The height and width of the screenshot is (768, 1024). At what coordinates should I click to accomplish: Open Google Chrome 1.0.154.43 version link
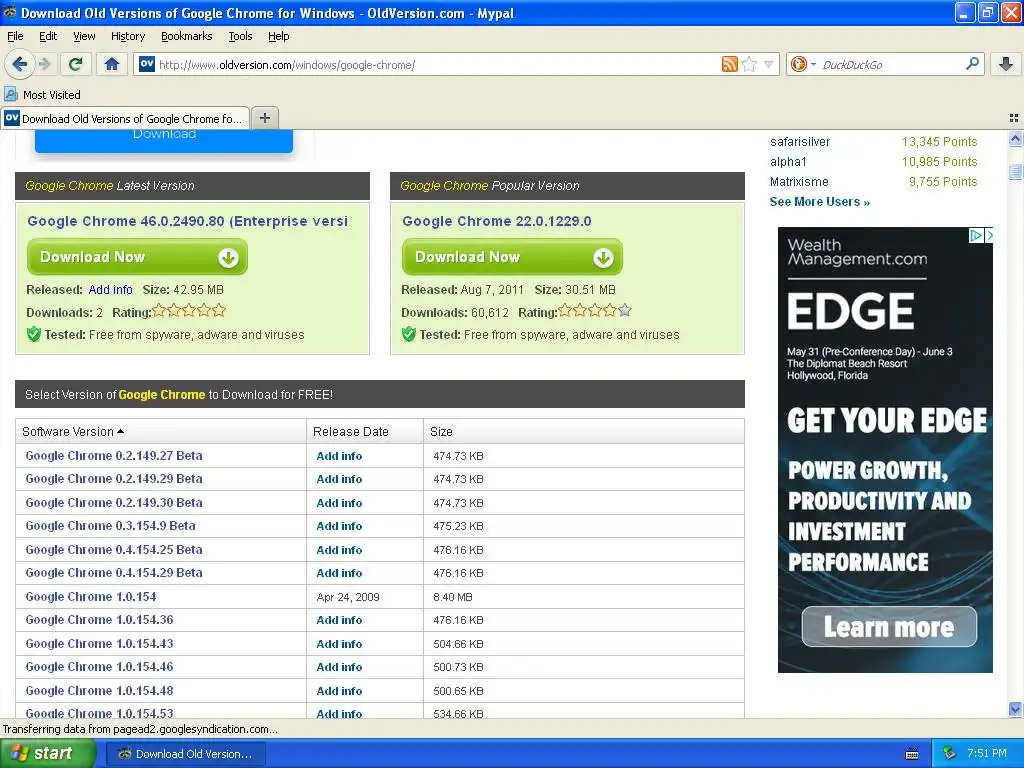click(x=99, y=643)
